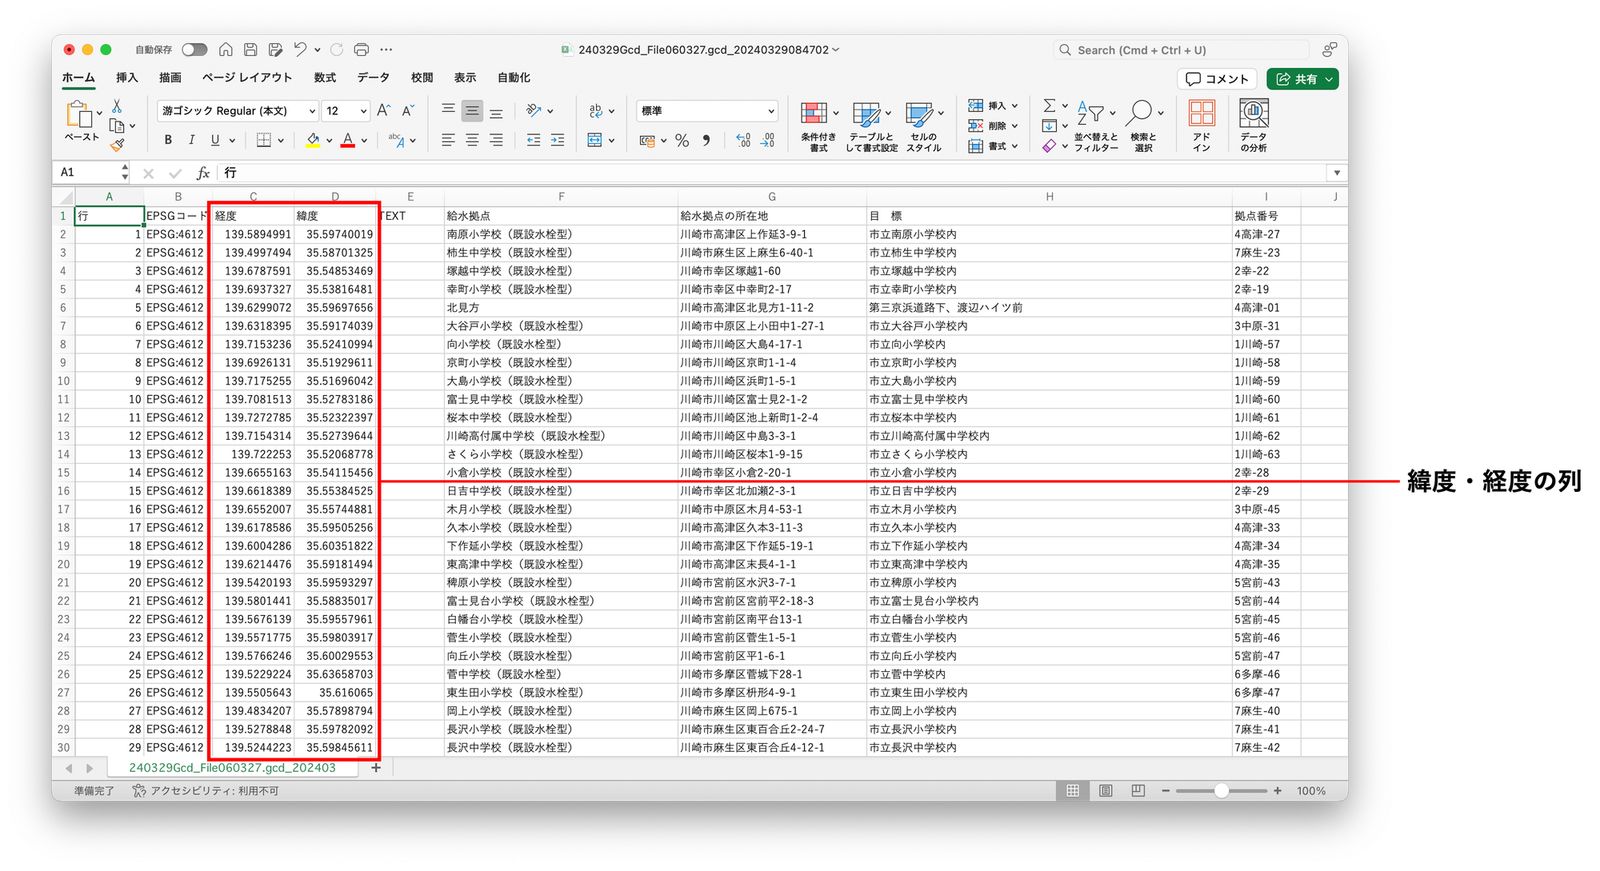The image size is (1600, 871).
Task: Cut selection with the scissors icon
Action: pos(117,106)
